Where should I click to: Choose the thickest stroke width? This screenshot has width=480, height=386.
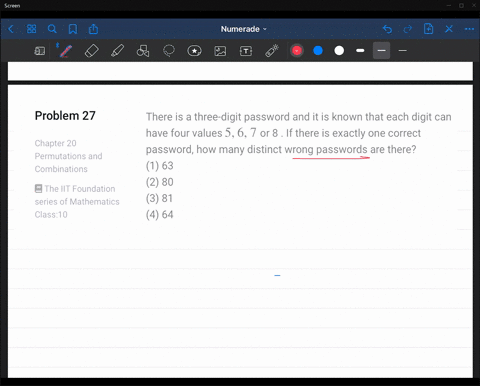tap(360, 51)
